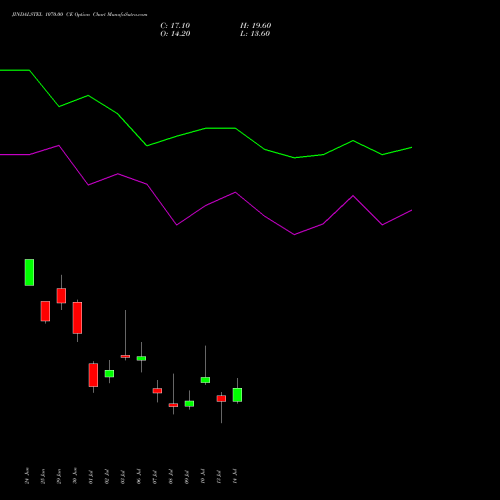Click the close value C: 17.10
Viewport: 500px width, 500px height.
tap(175, 26)
